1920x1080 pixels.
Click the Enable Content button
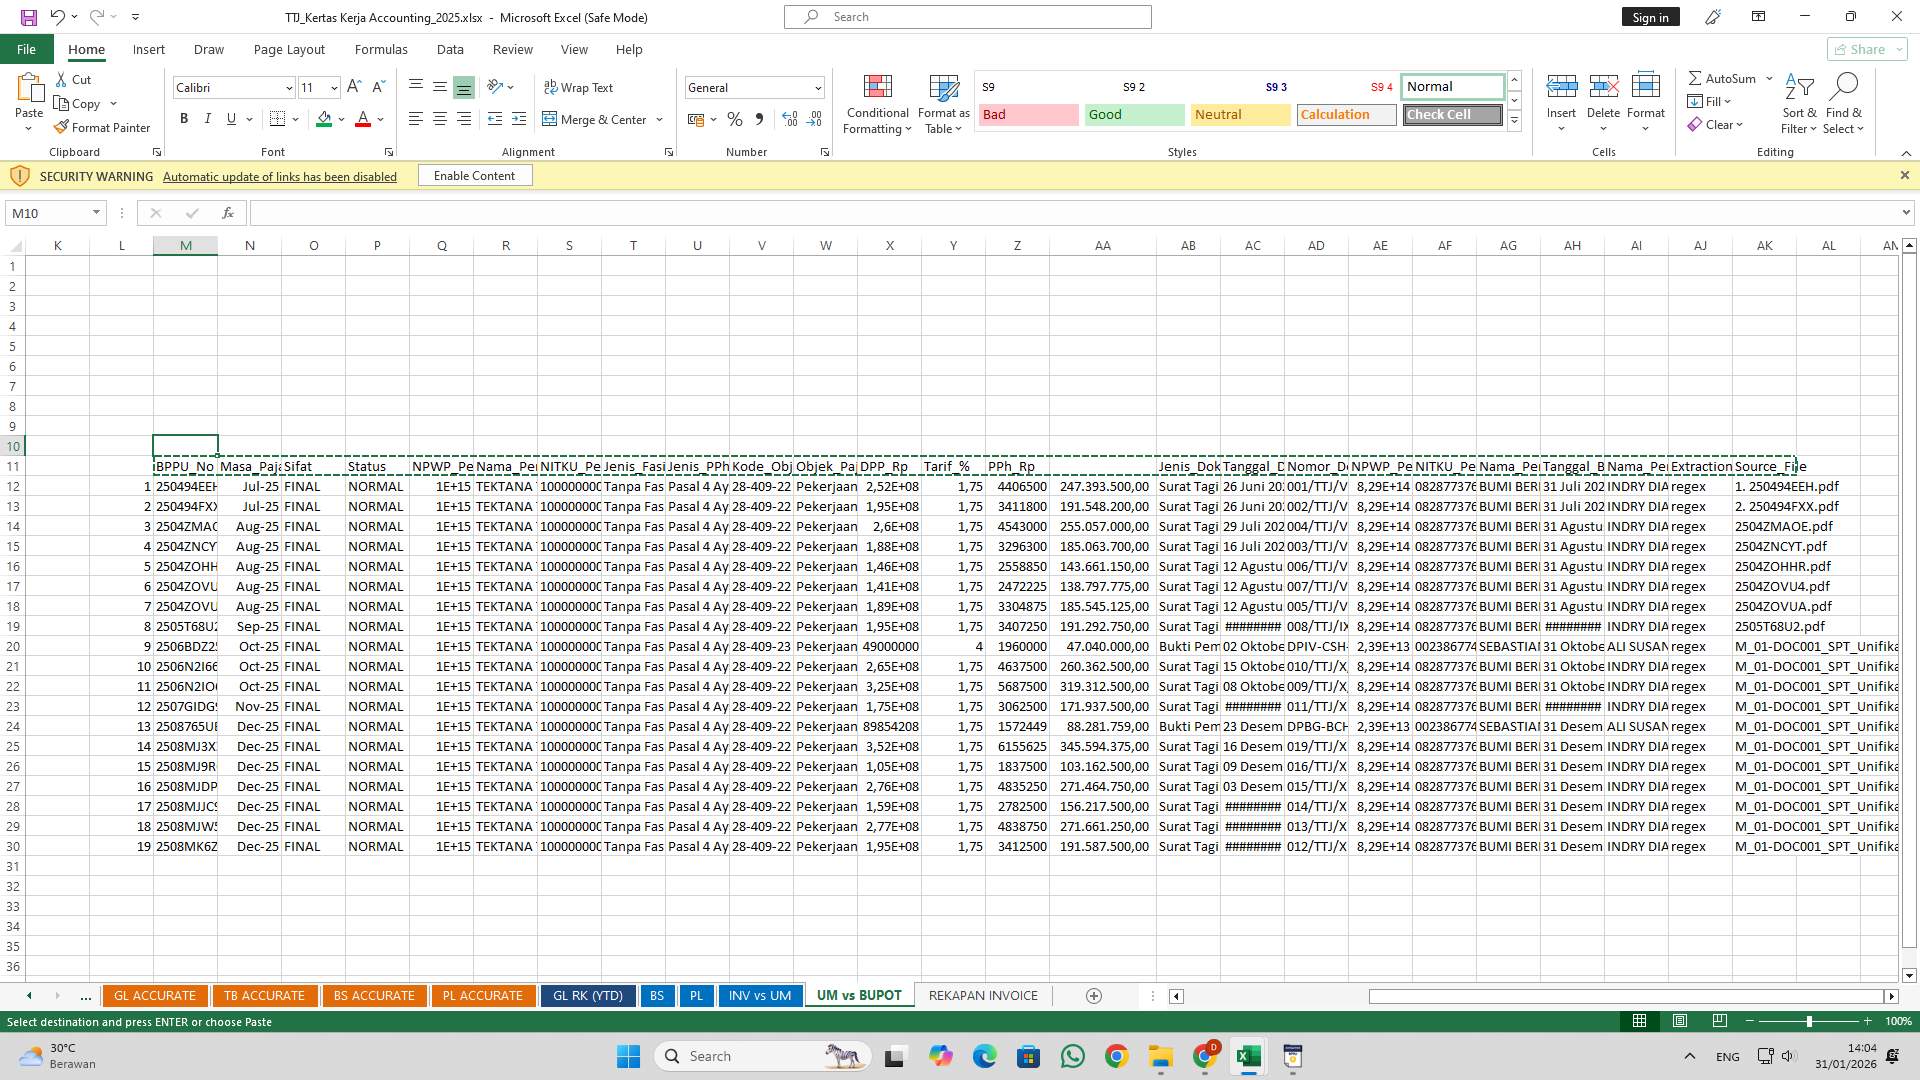coord(474,175)
